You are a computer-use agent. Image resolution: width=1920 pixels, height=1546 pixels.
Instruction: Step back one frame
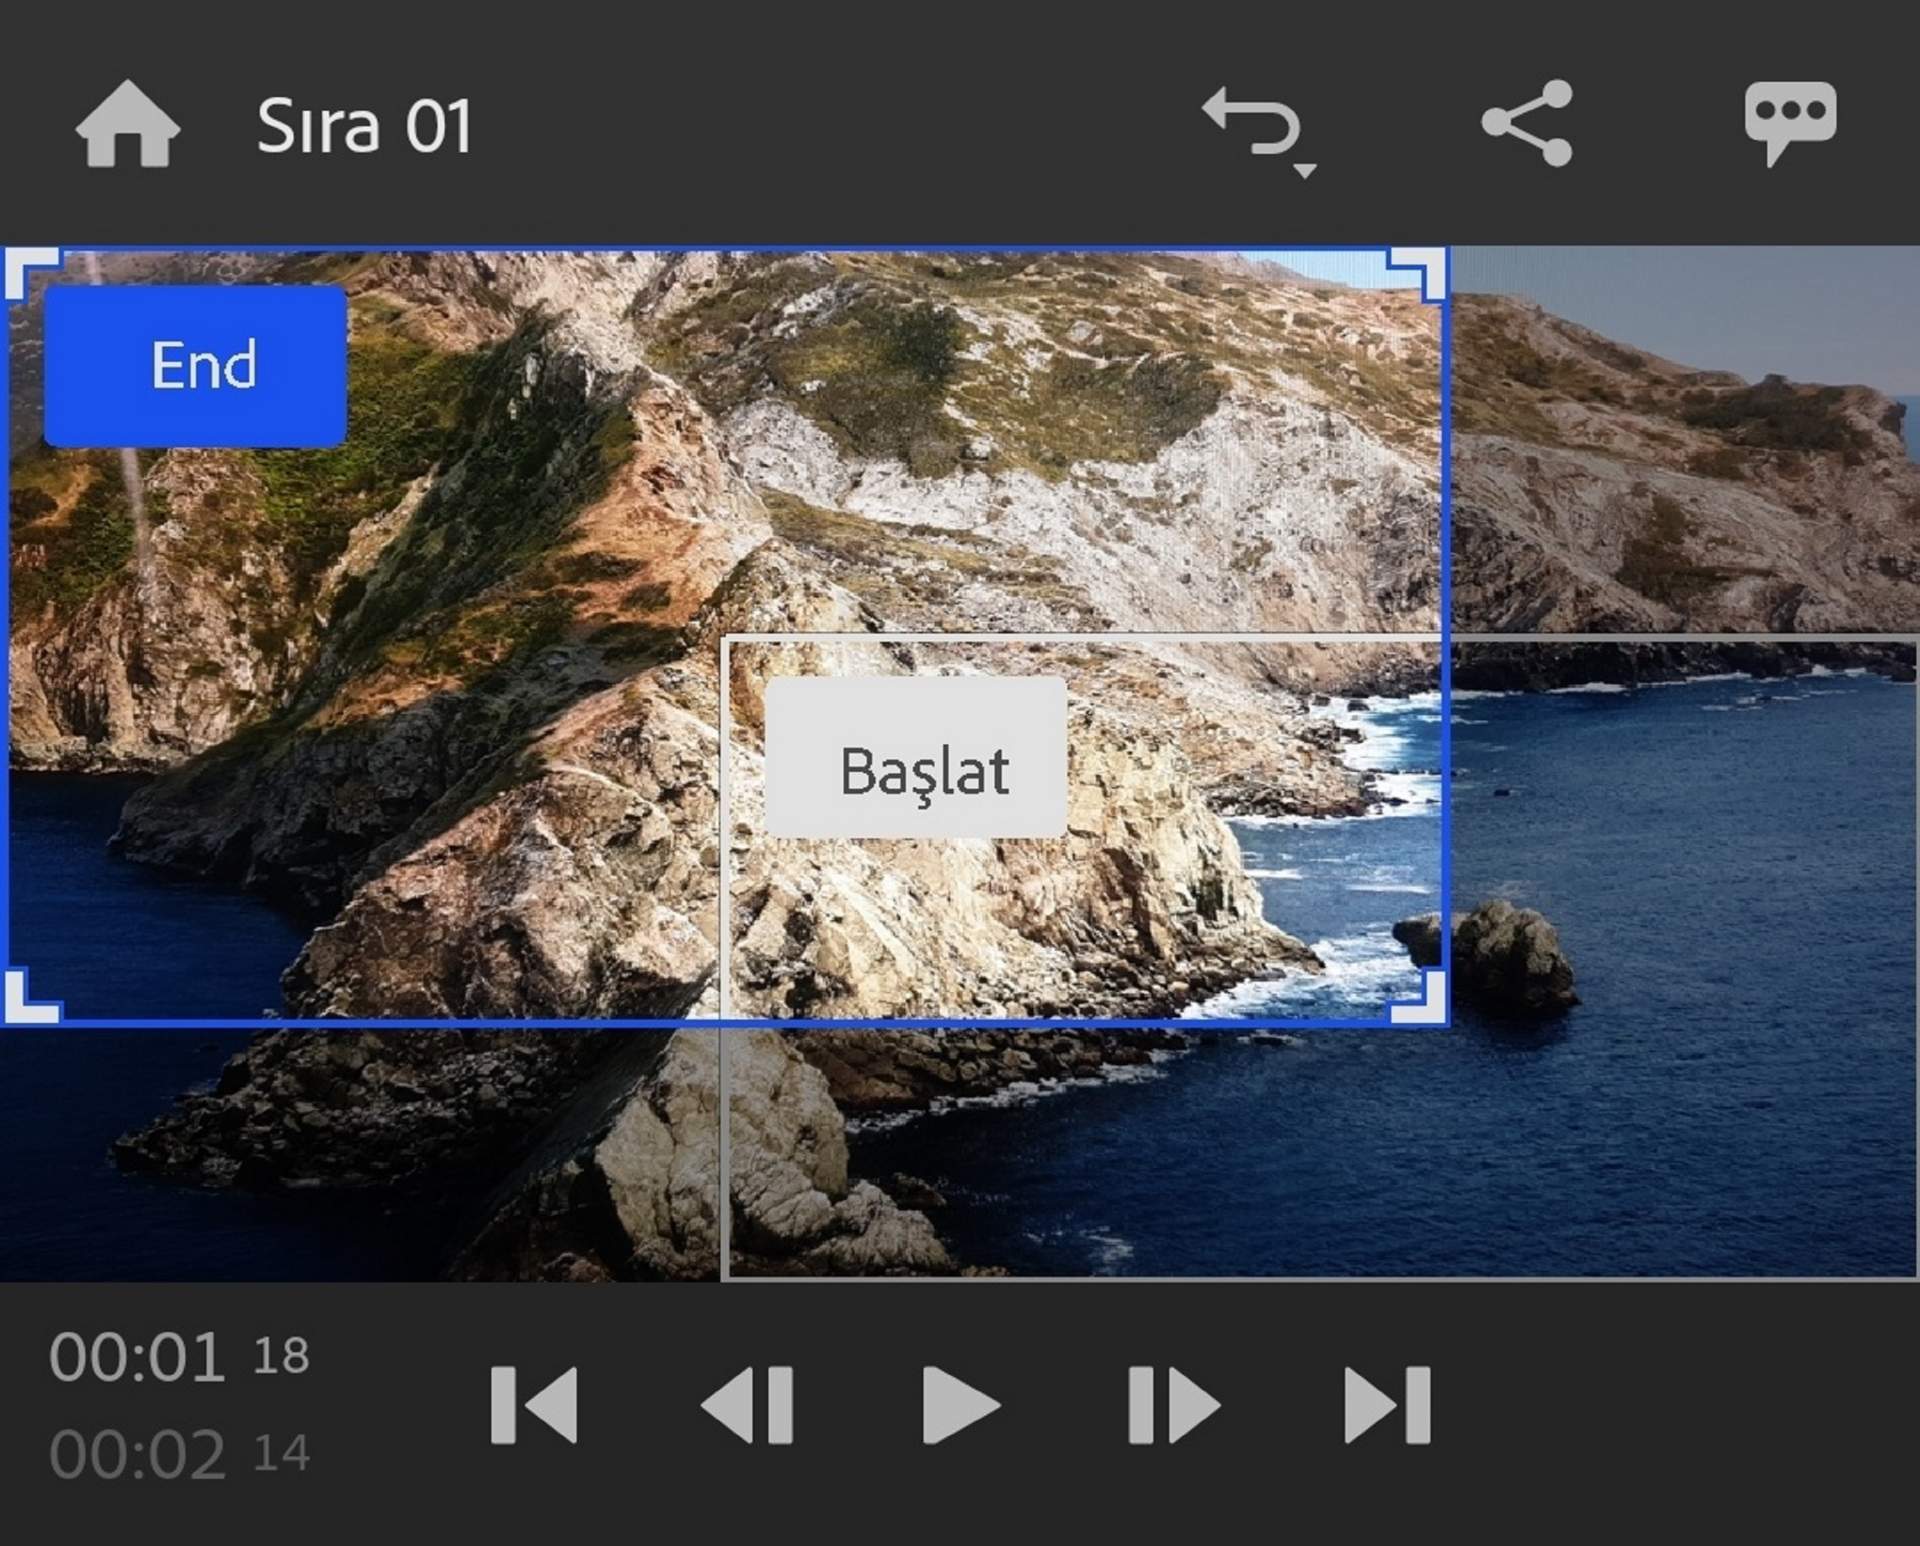(748, 1405)
